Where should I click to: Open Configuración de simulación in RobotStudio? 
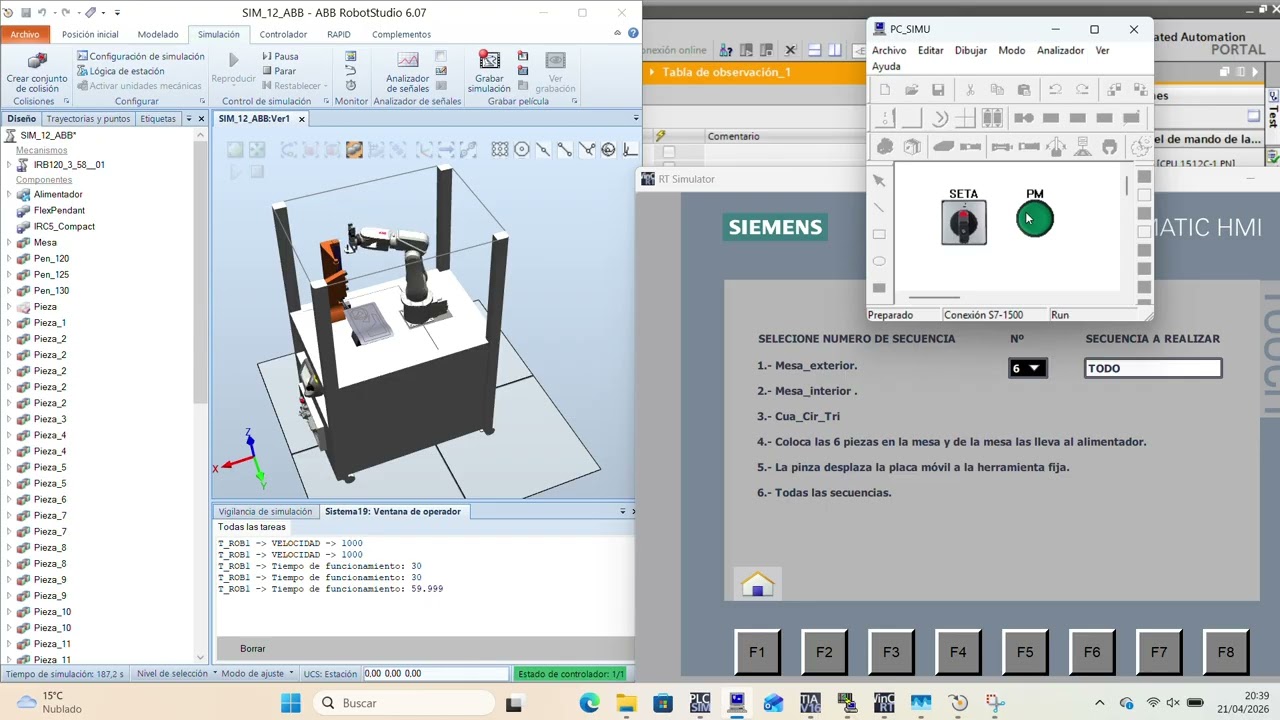point(141,57)
